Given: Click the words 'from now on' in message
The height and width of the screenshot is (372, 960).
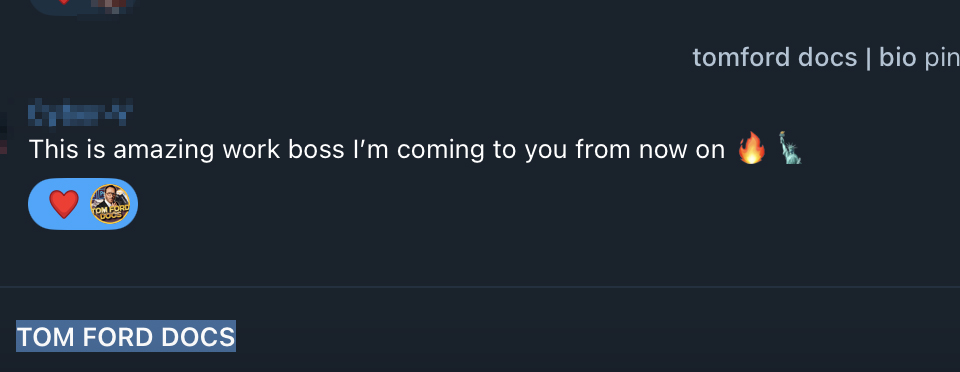Looking at the screenshot, I should click(x=650, y=149).
